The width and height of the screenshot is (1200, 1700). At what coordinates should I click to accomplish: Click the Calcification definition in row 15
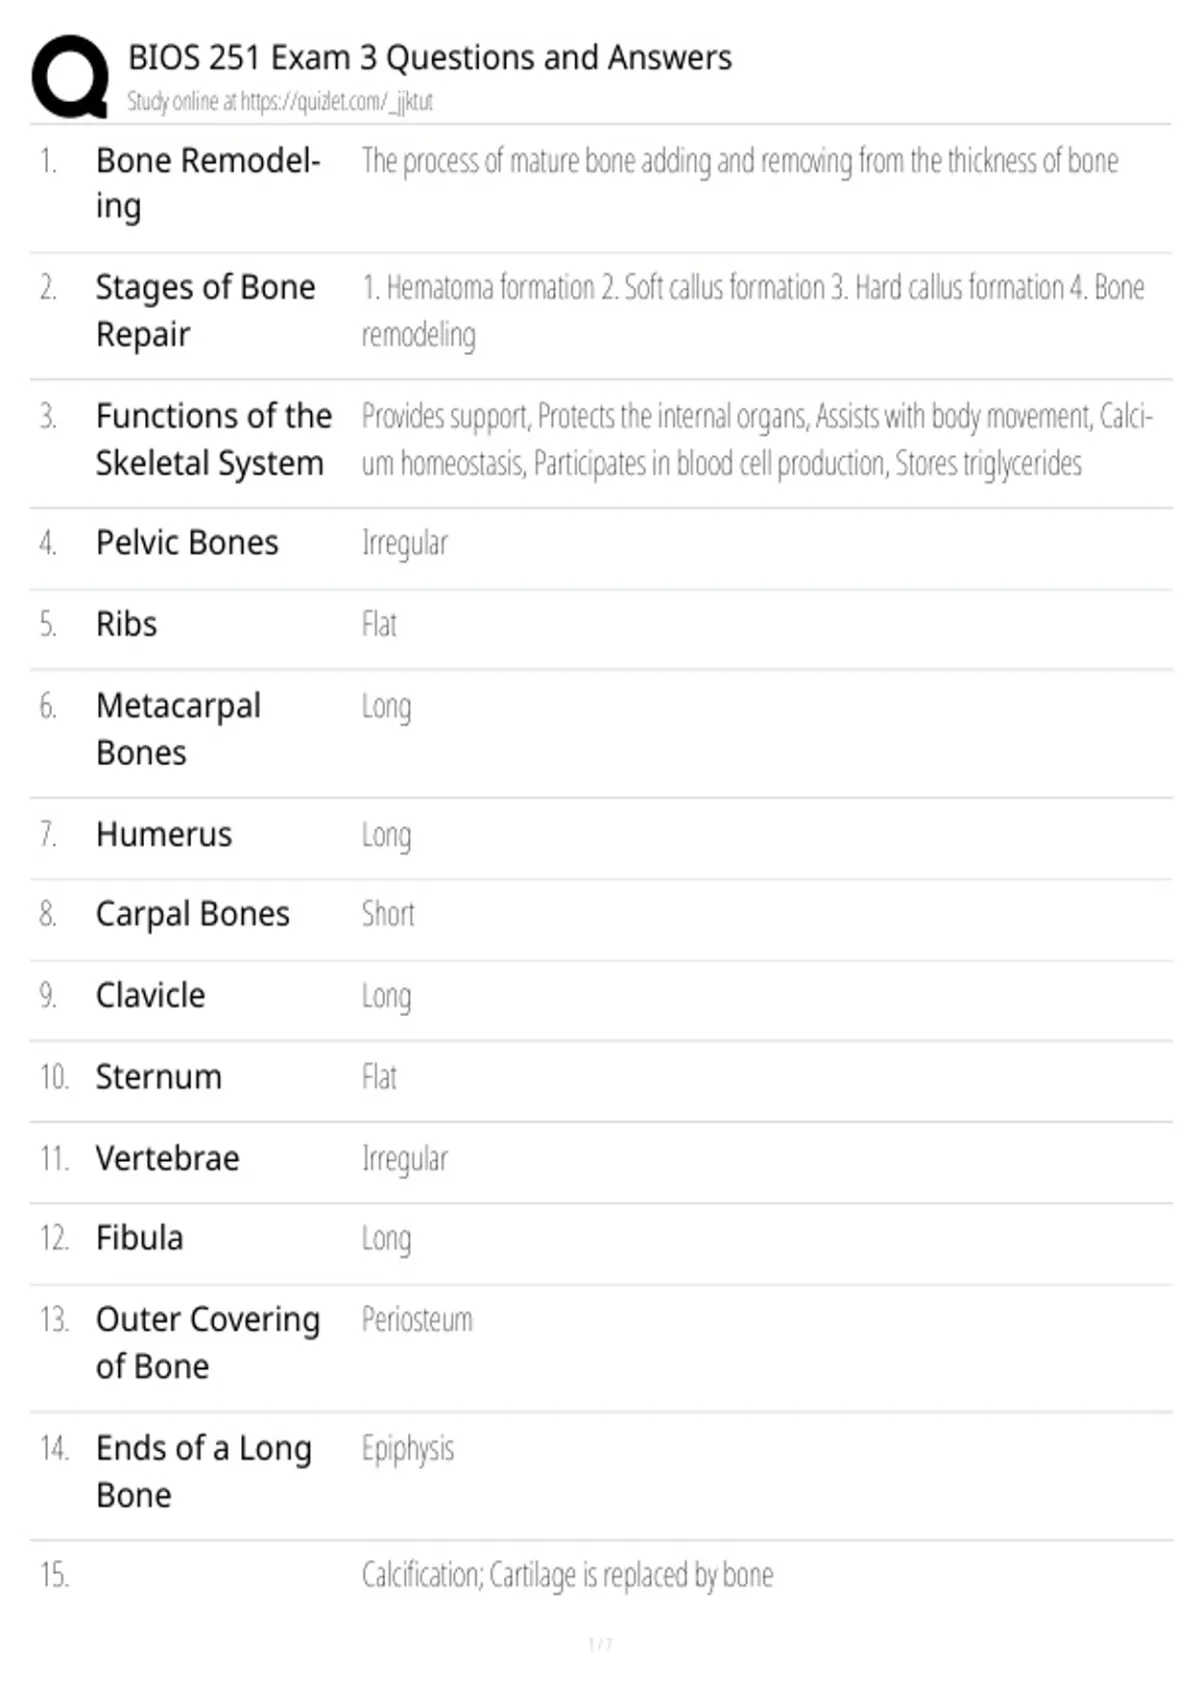pyautogui.click(x=567, y=1575)
